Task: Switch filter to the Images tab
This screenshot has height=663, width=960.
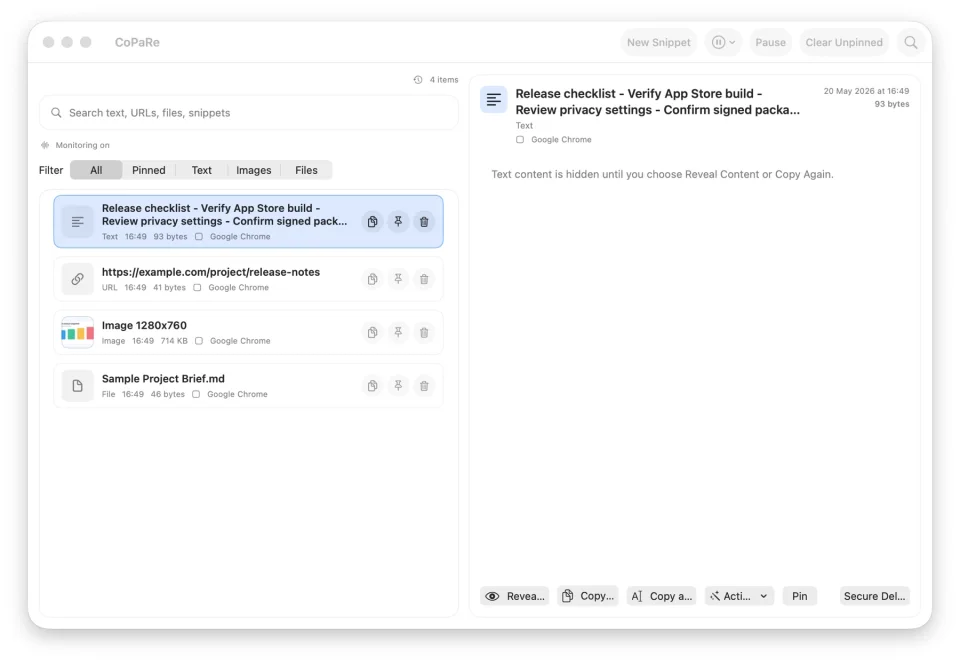Action: coord(253,170)
